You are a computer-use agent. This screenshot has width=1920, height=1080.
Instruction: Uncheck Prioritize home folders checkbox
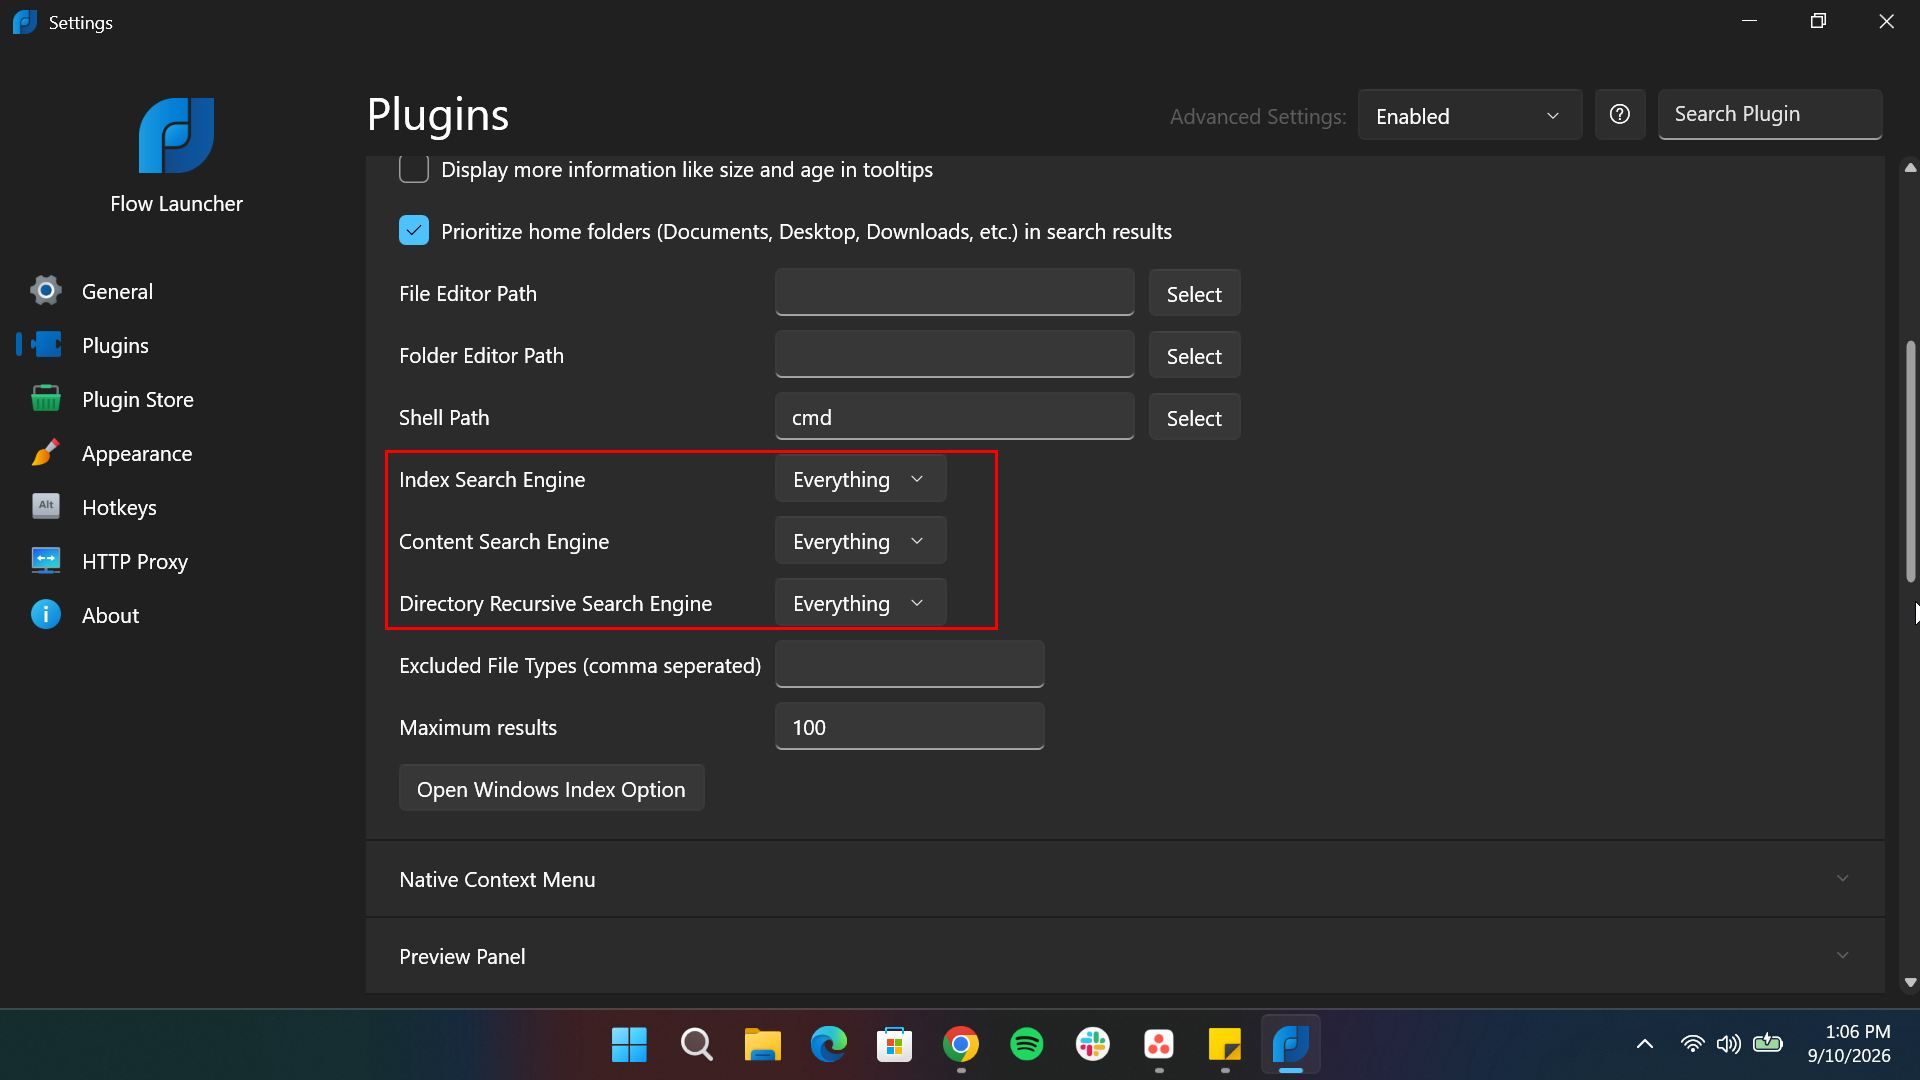pos(414,230)
